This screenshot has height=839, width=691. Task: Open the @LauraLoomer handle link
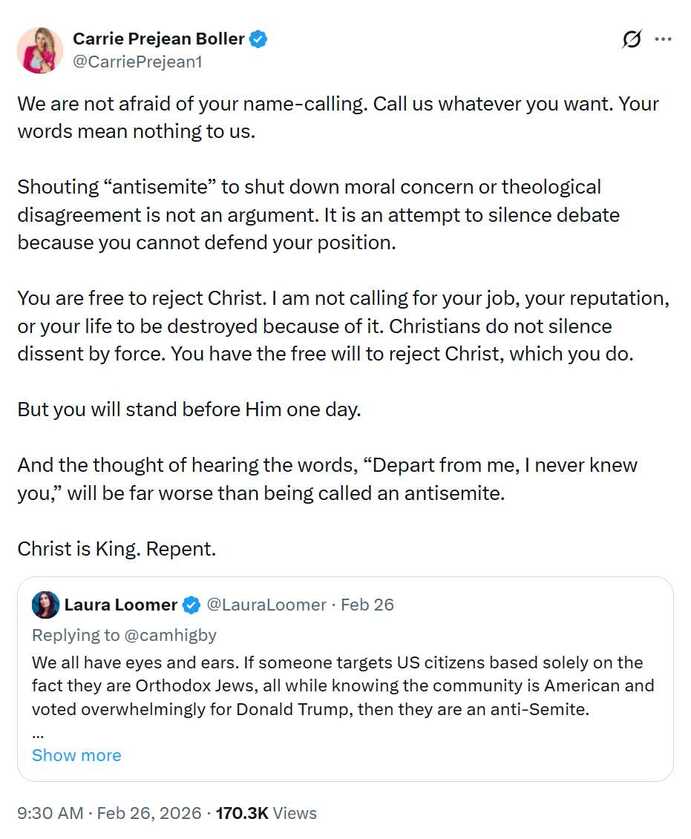point(266,604)
